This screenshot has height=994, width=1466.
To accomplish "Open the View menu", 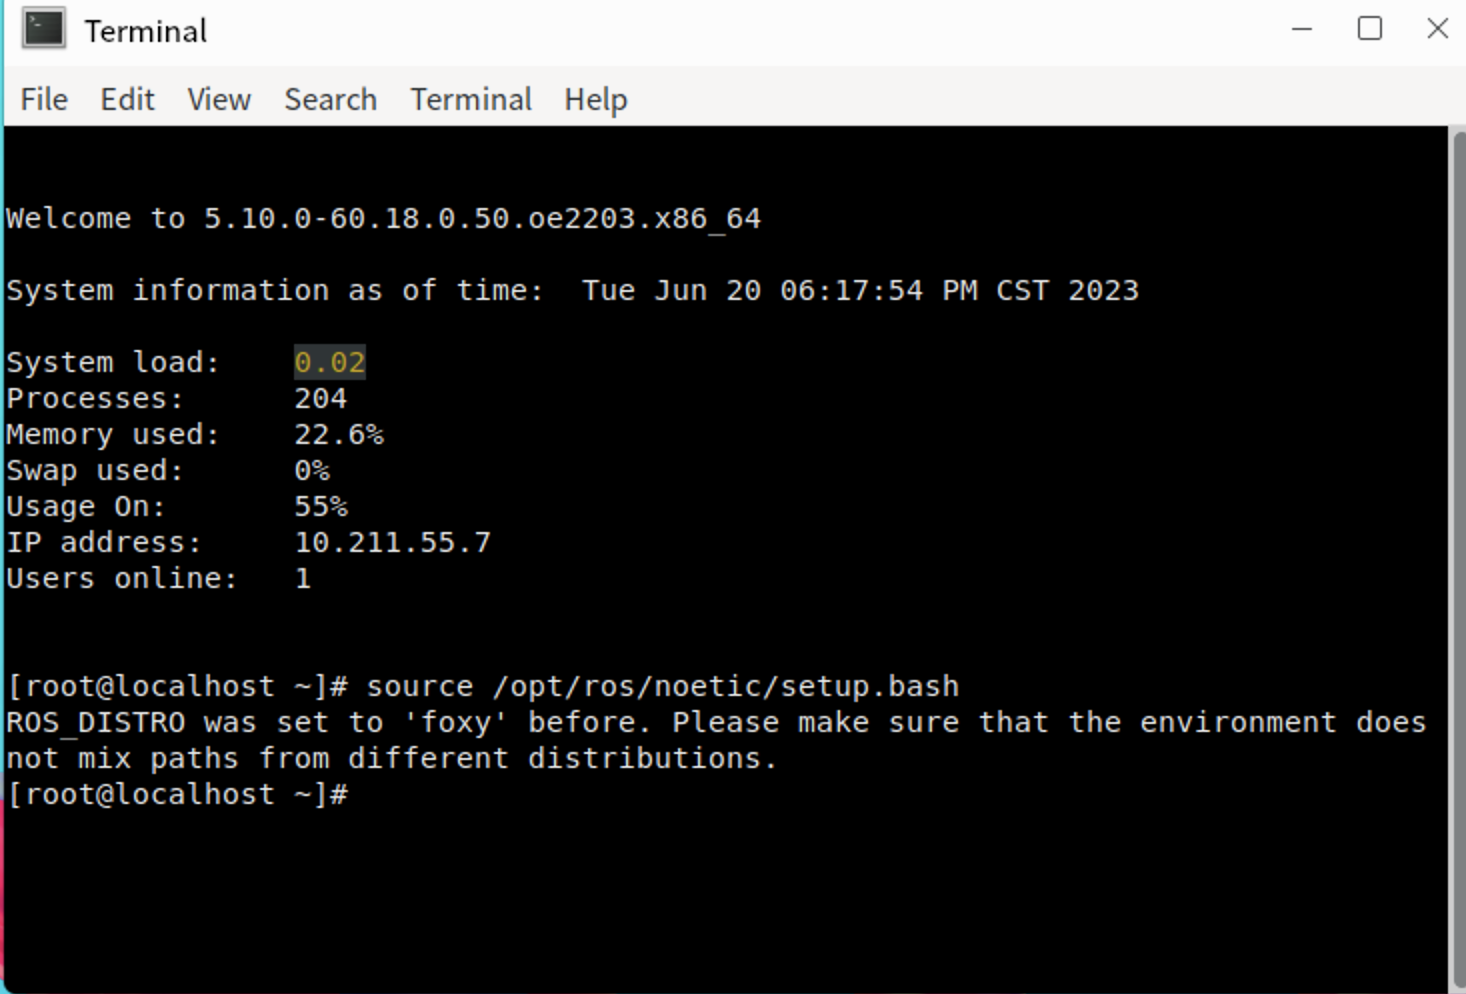I will pyautogui.click(x=219, y=100).
